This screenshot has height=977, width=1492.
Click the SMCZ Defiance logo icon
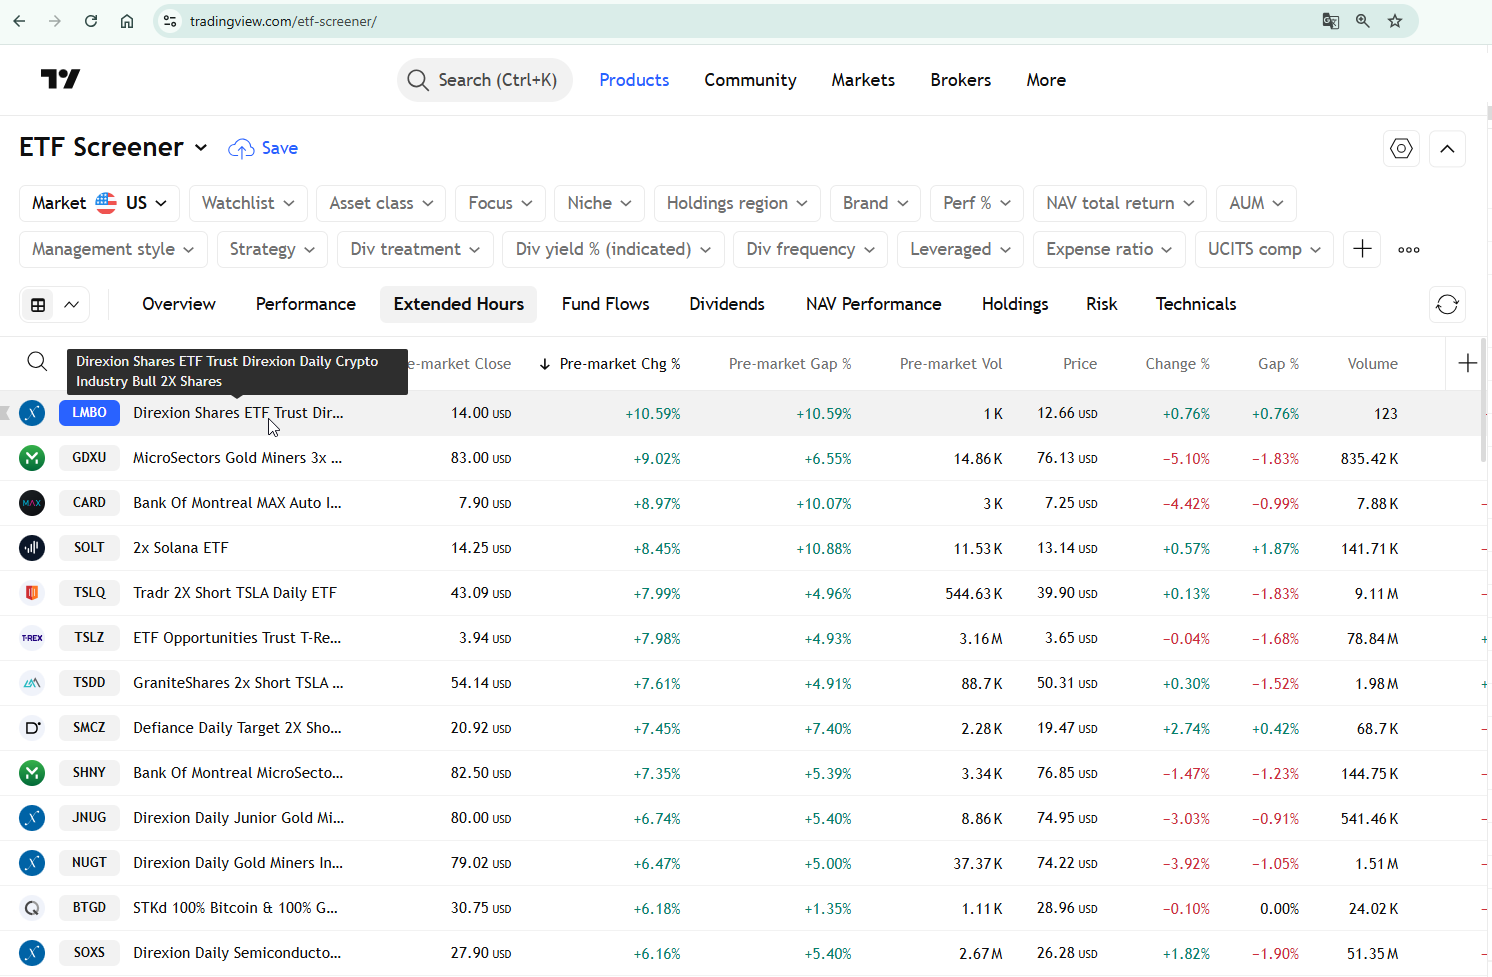[32, 728]
